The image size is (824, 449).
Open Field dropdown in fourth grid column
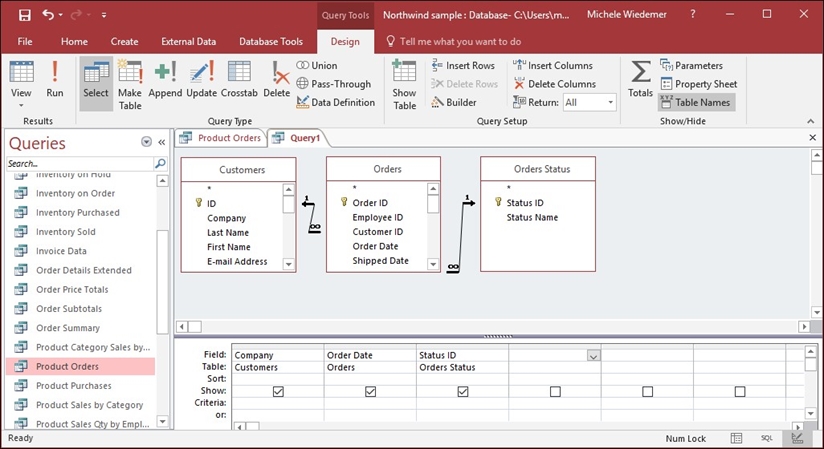click(593, 356)
